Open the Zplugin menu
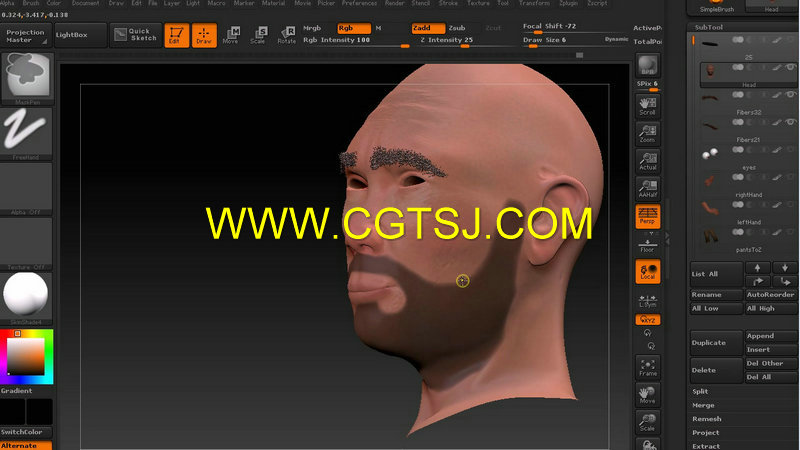The width and height of the screenshot is (800, 450). coord(568,3)
